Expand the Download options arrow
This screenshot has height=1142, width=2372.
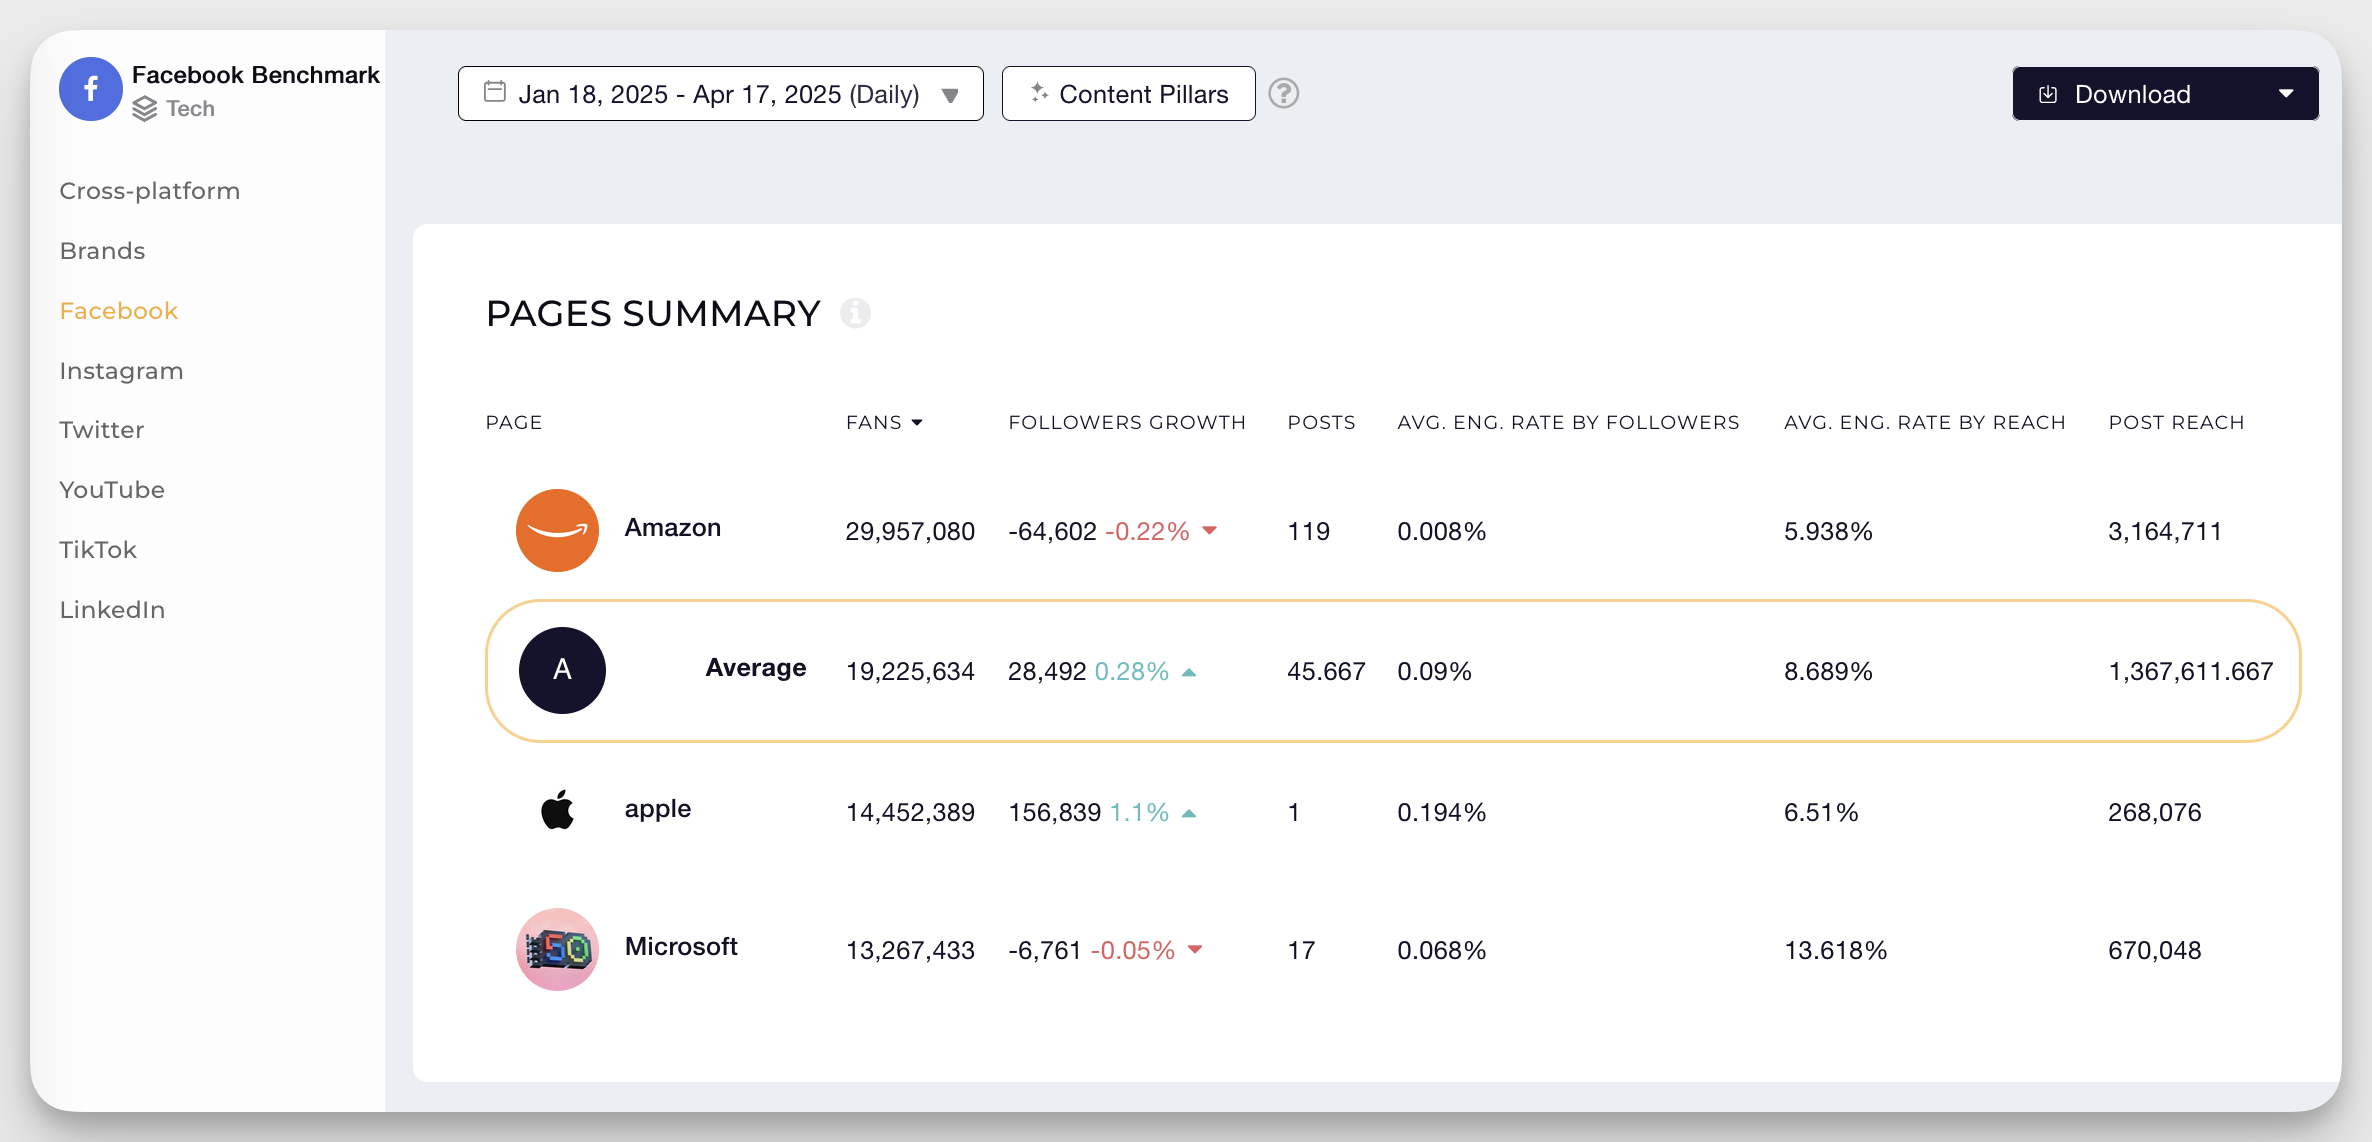point(2286,94)
